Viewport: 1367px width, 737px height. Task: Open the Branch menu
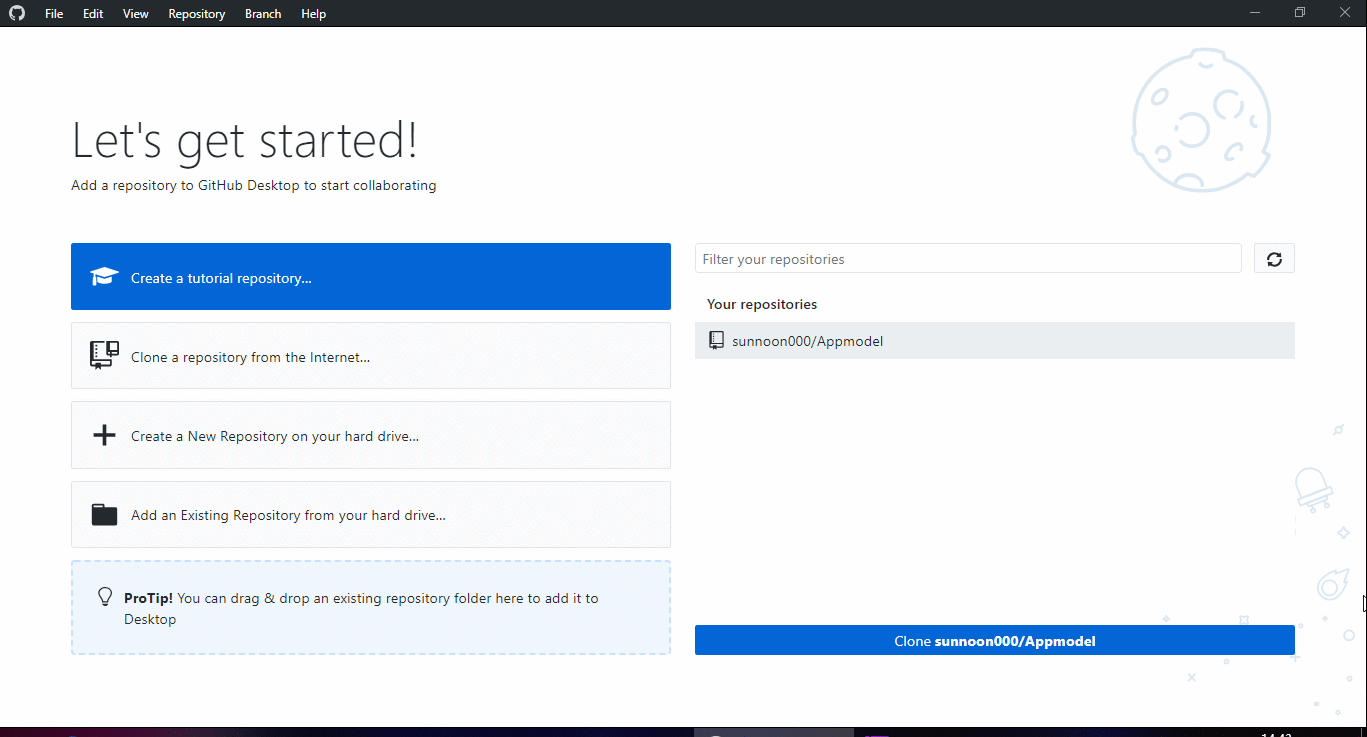pos(263,14)
